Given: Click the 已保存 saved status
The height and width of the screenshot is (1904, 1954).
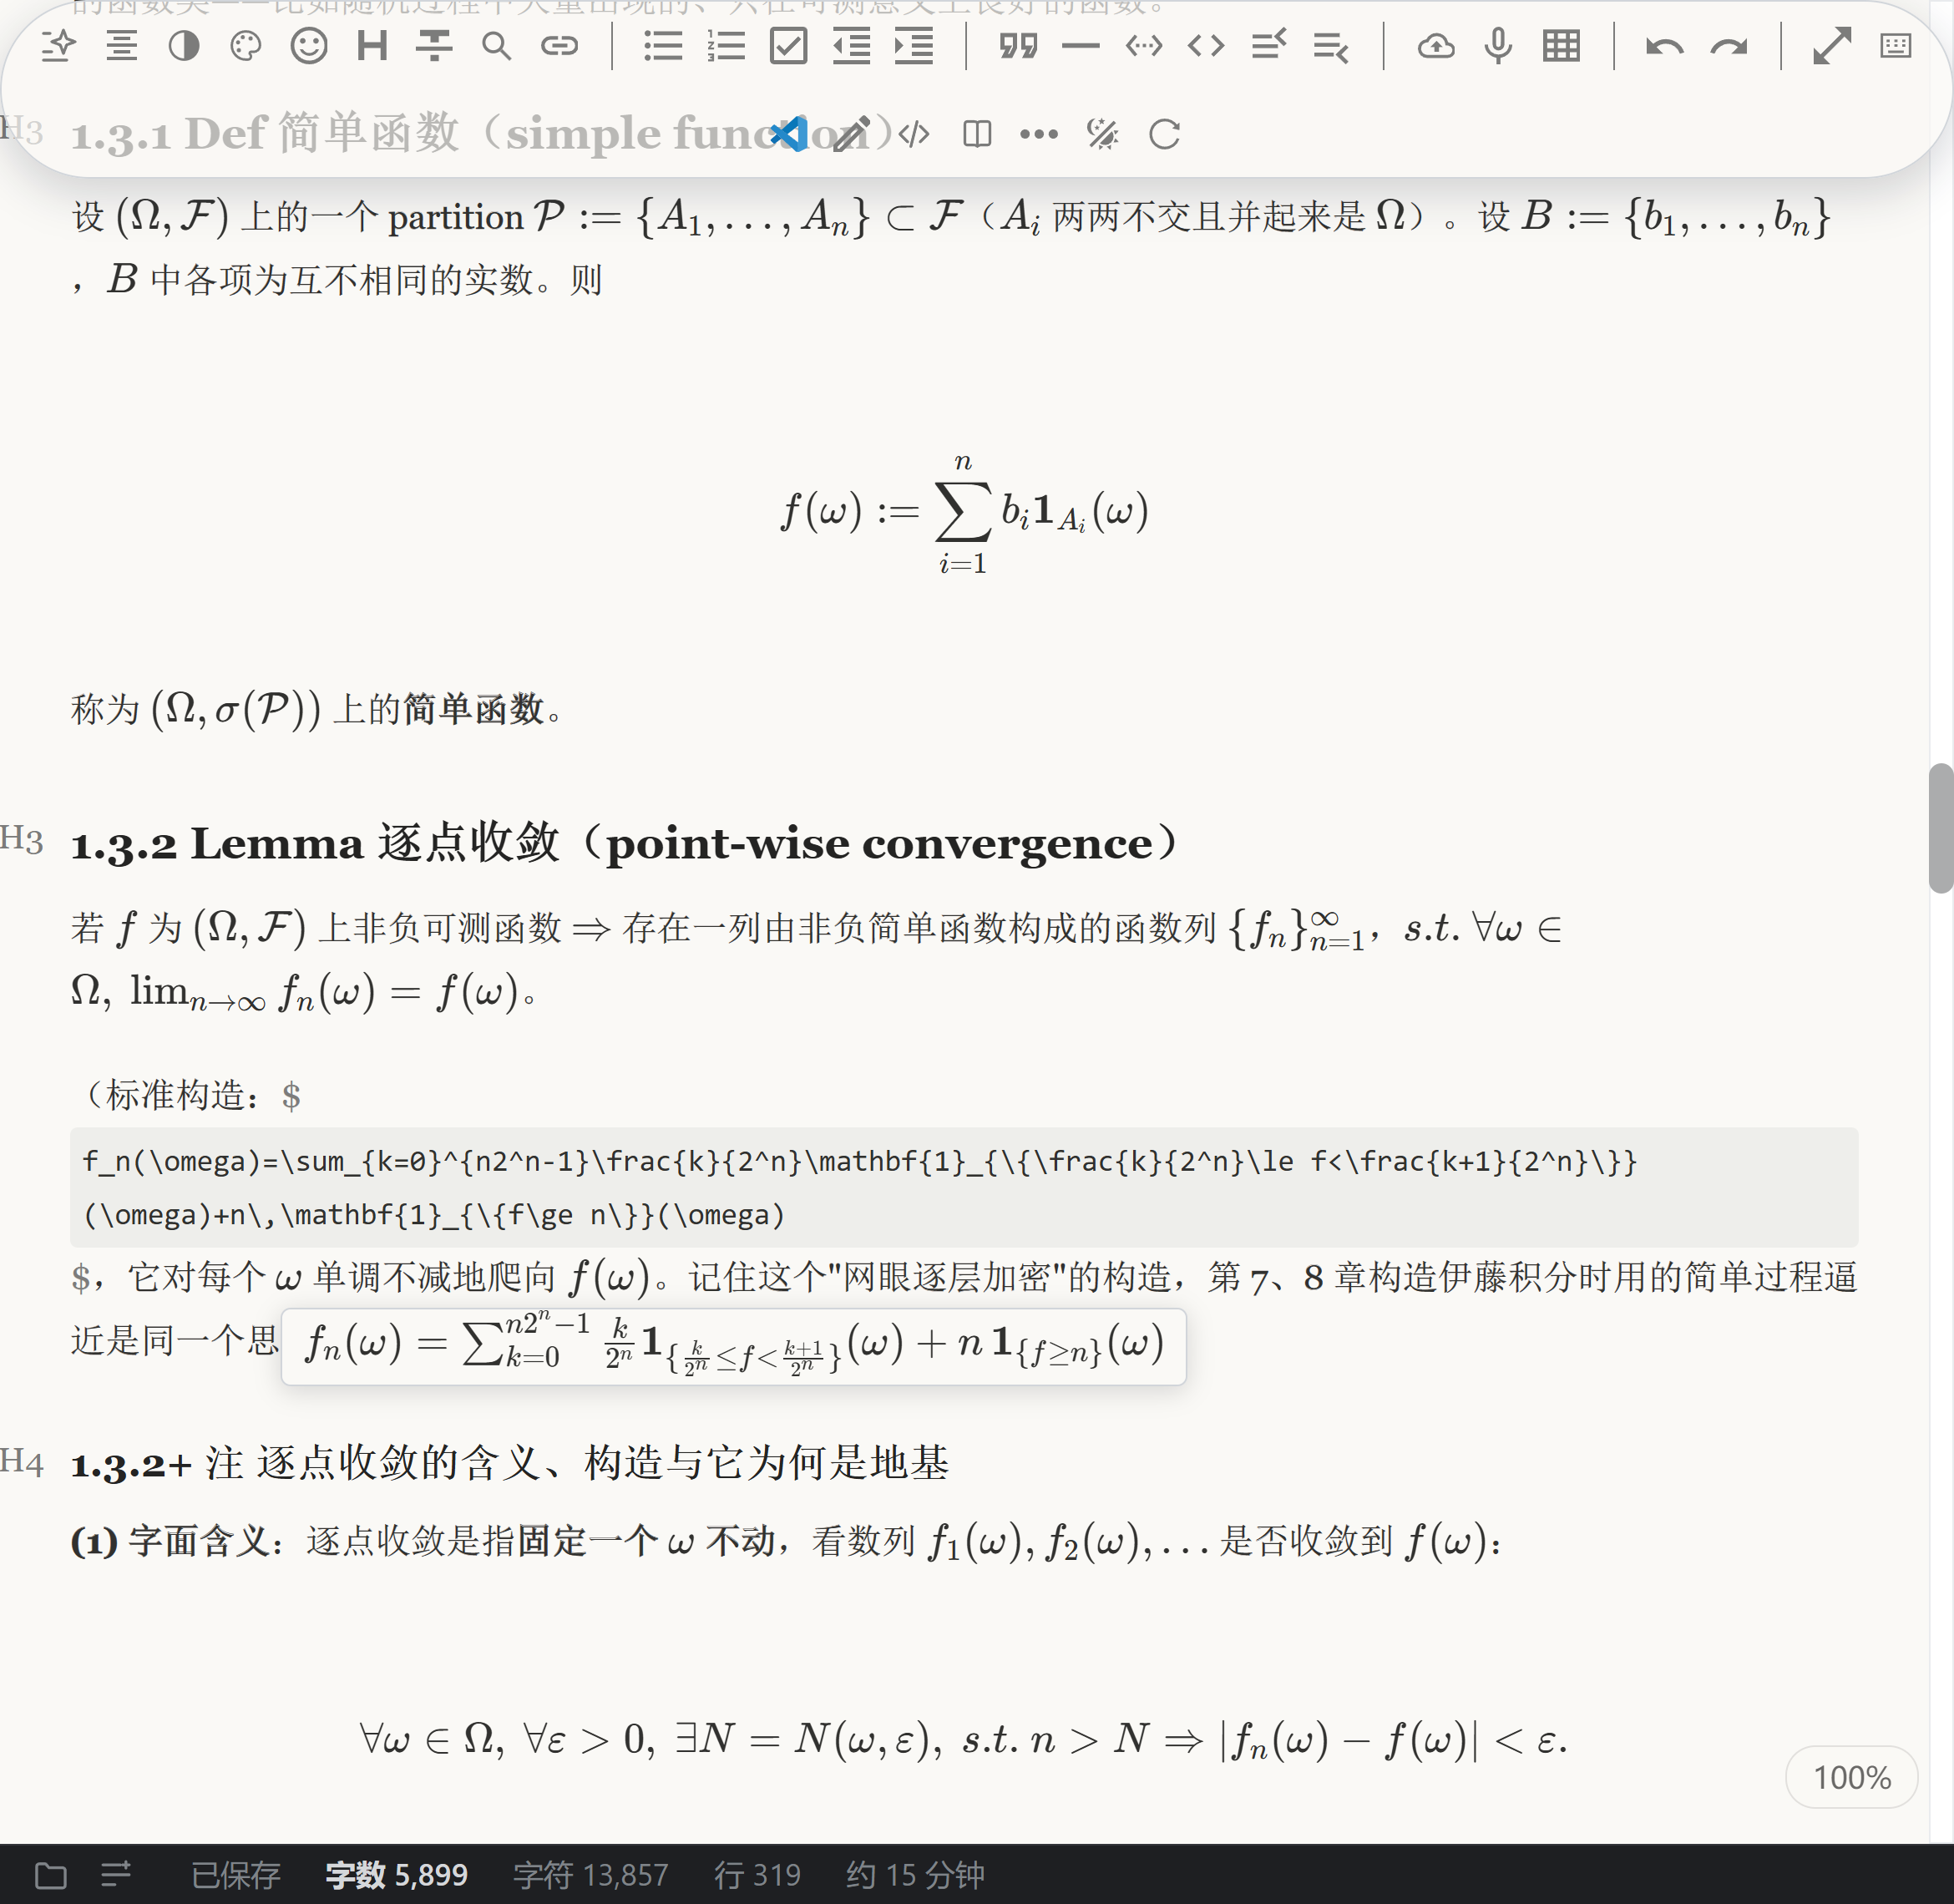Looking at the screenshot, I should point(236,1875).
